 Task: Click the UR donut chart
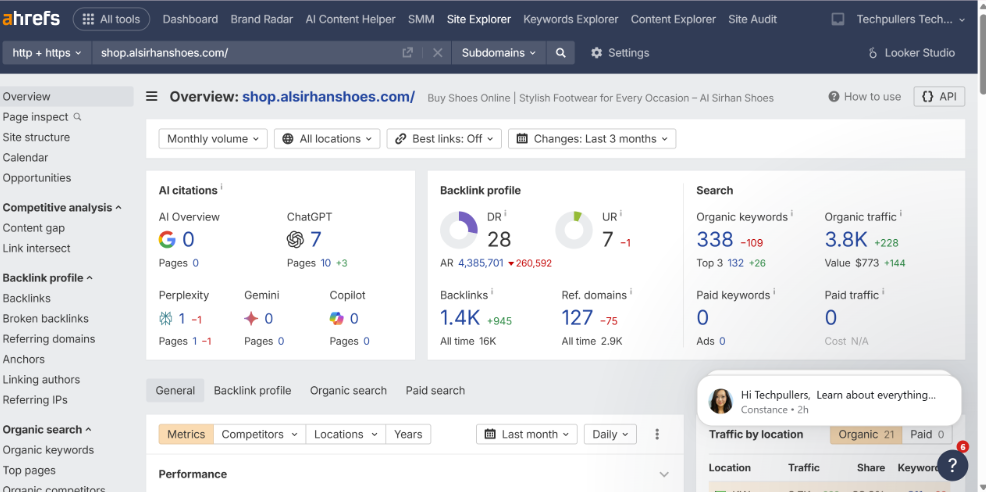pos(573,230)
